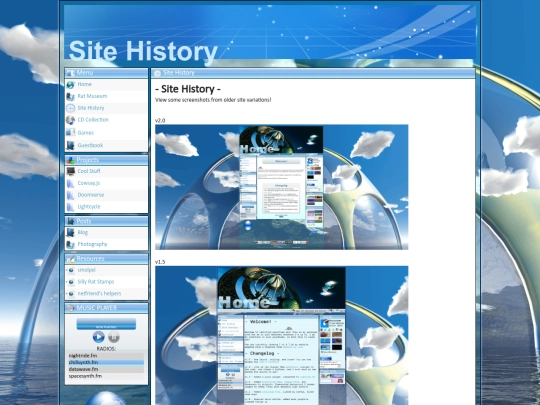The image size is (540, 405).
Task: Select the chillsynth.fm radio station
Action: [x=106, y=362]
